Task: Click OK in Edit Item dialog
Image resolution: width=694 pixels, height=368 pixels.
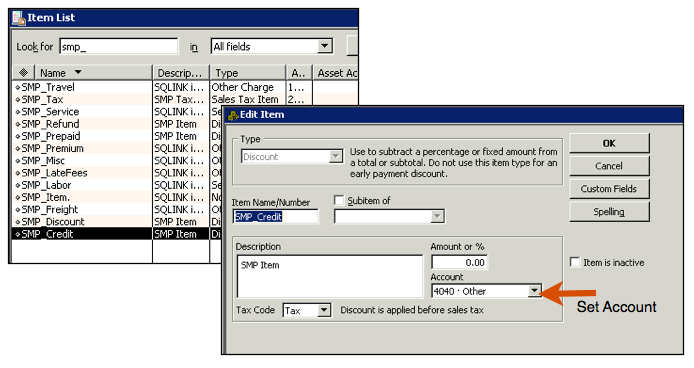Action: point(609,143)
